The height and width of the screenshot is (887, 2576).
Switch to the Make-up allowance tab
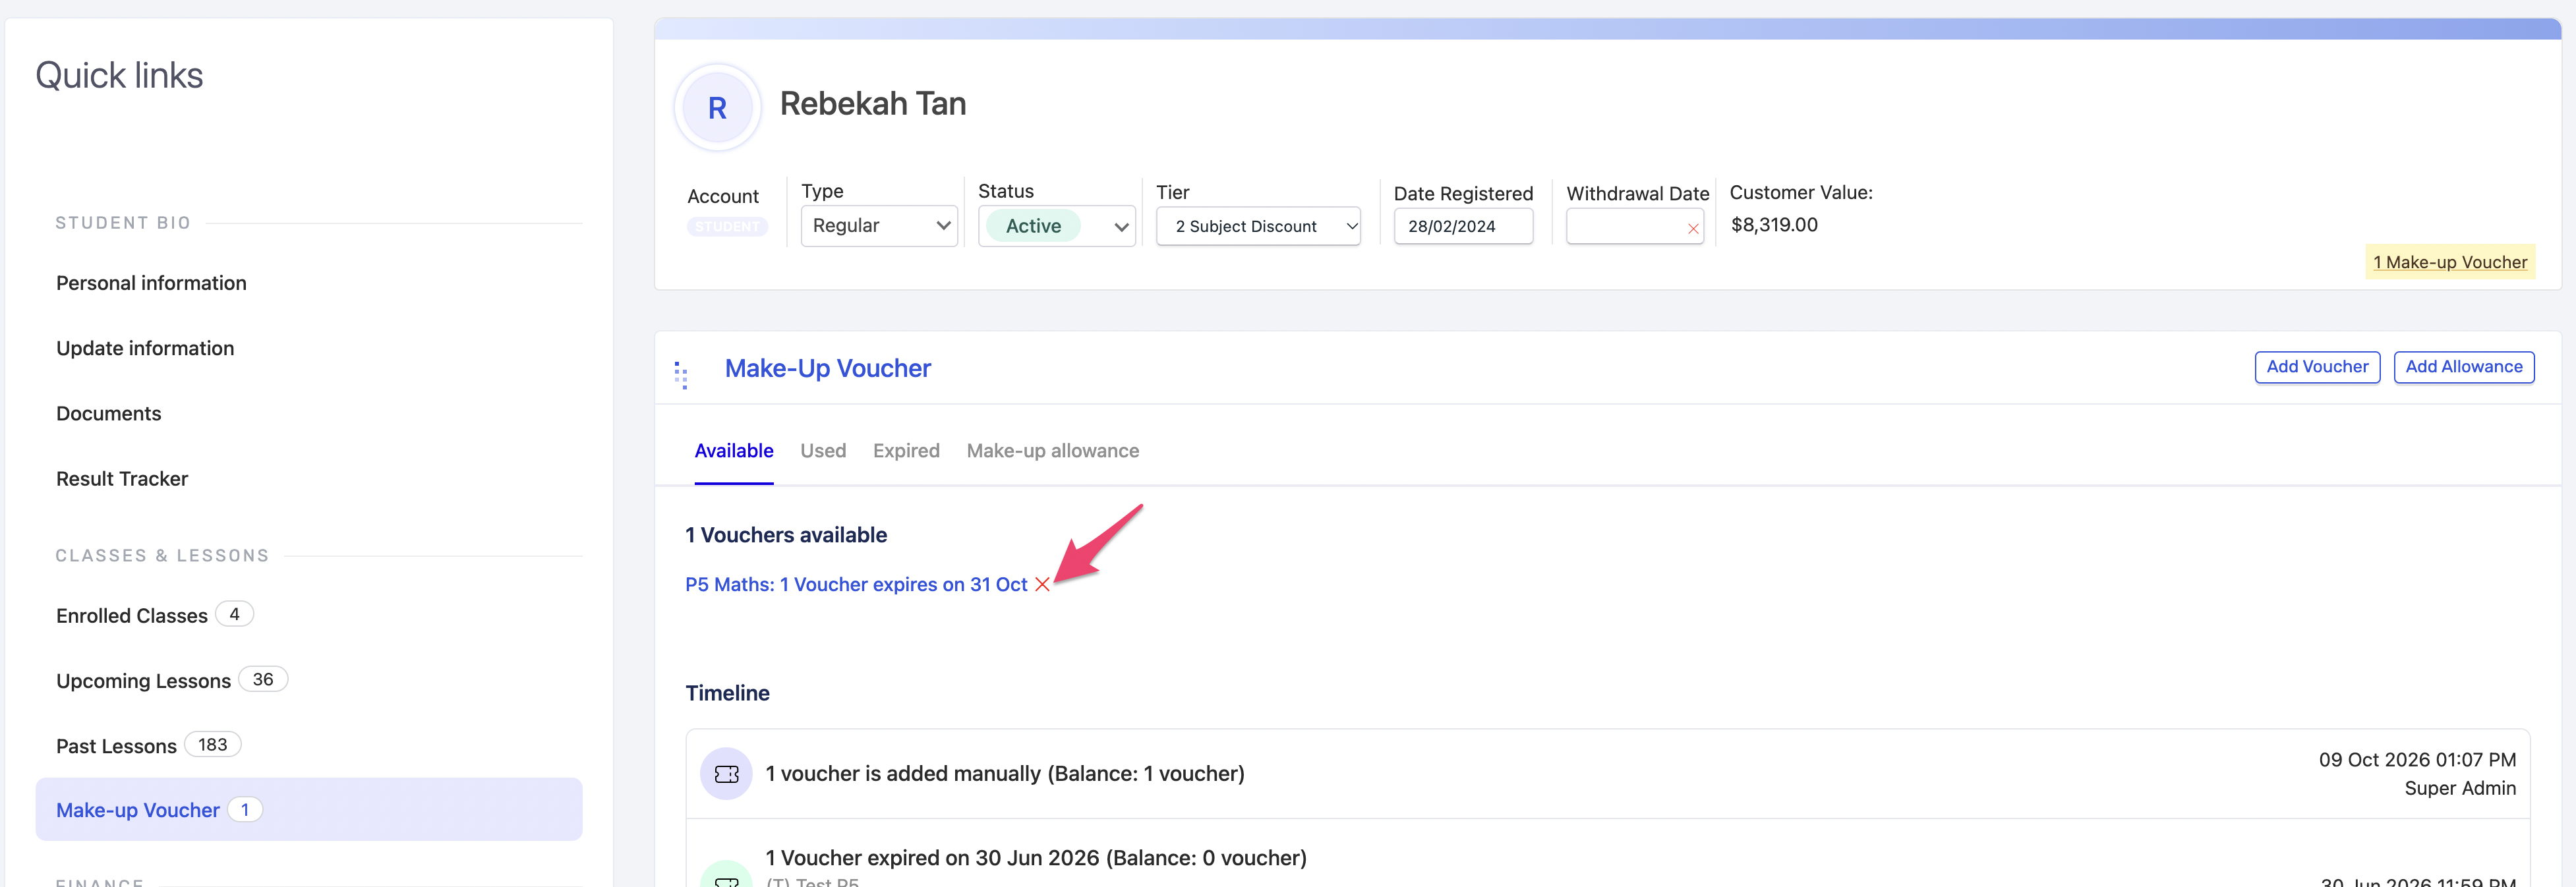1053,451
